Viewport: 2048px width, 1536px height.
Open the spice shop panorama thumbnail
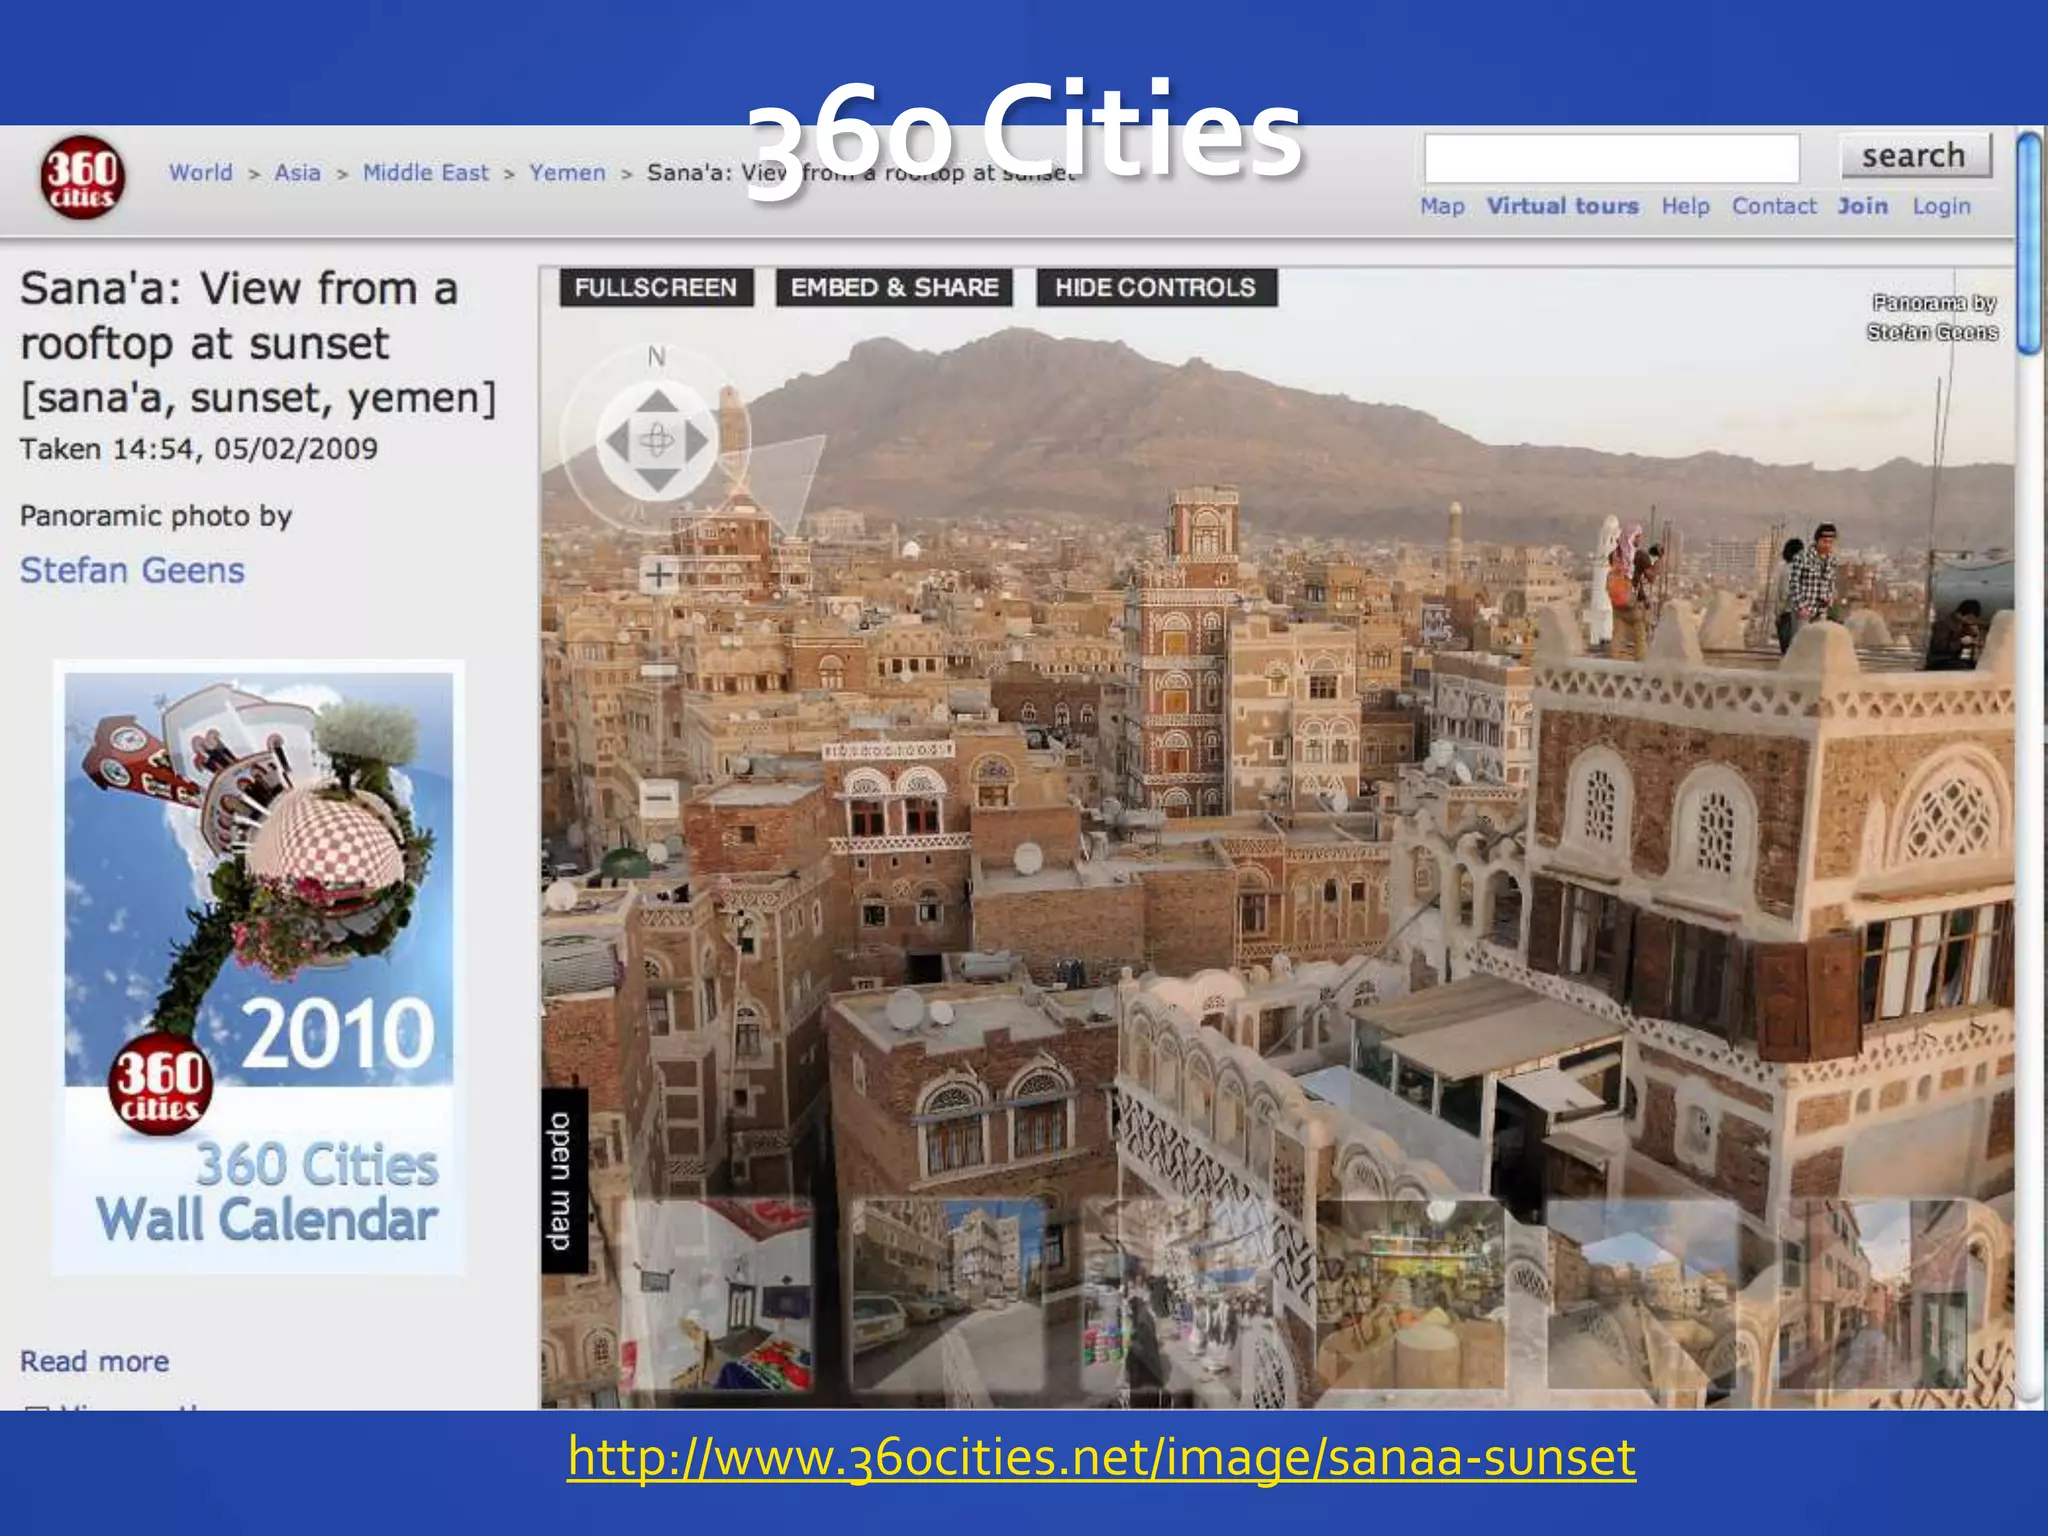tap(1411, 1295)
